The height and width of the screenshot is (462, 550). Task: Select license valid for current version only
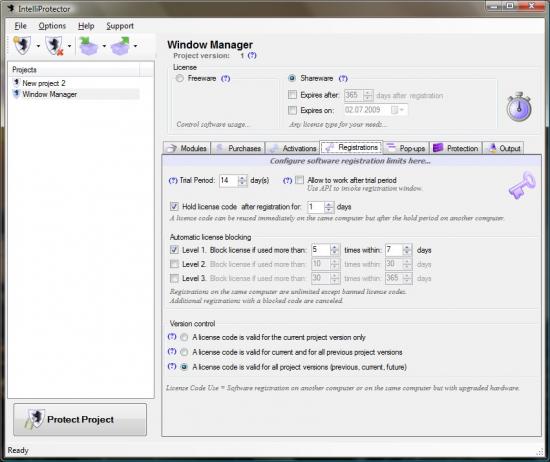point(184,337)
